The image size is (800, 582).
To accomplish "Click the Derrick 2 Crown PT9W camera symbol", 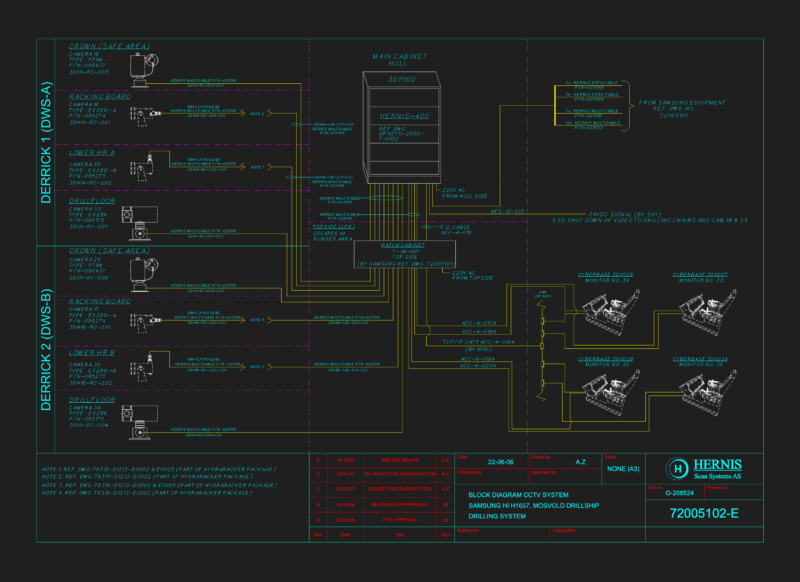I will tap(144, 274).
